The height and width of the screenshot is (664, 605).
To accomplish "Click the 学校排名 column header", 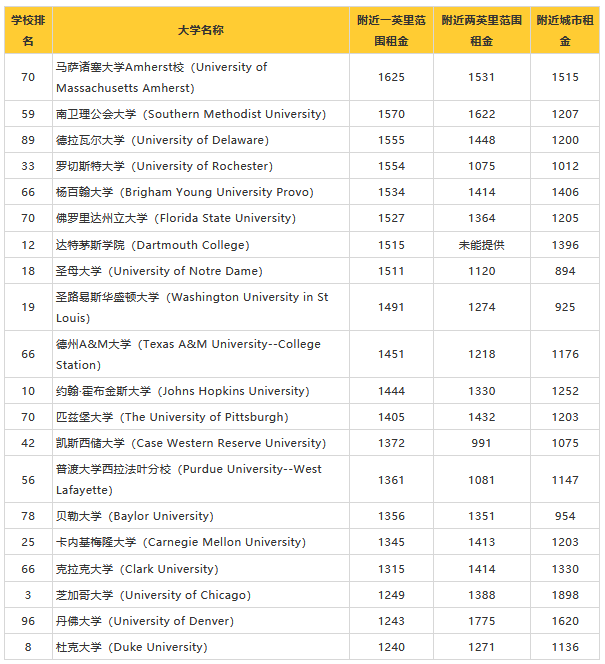I will [x=28, y=30].
